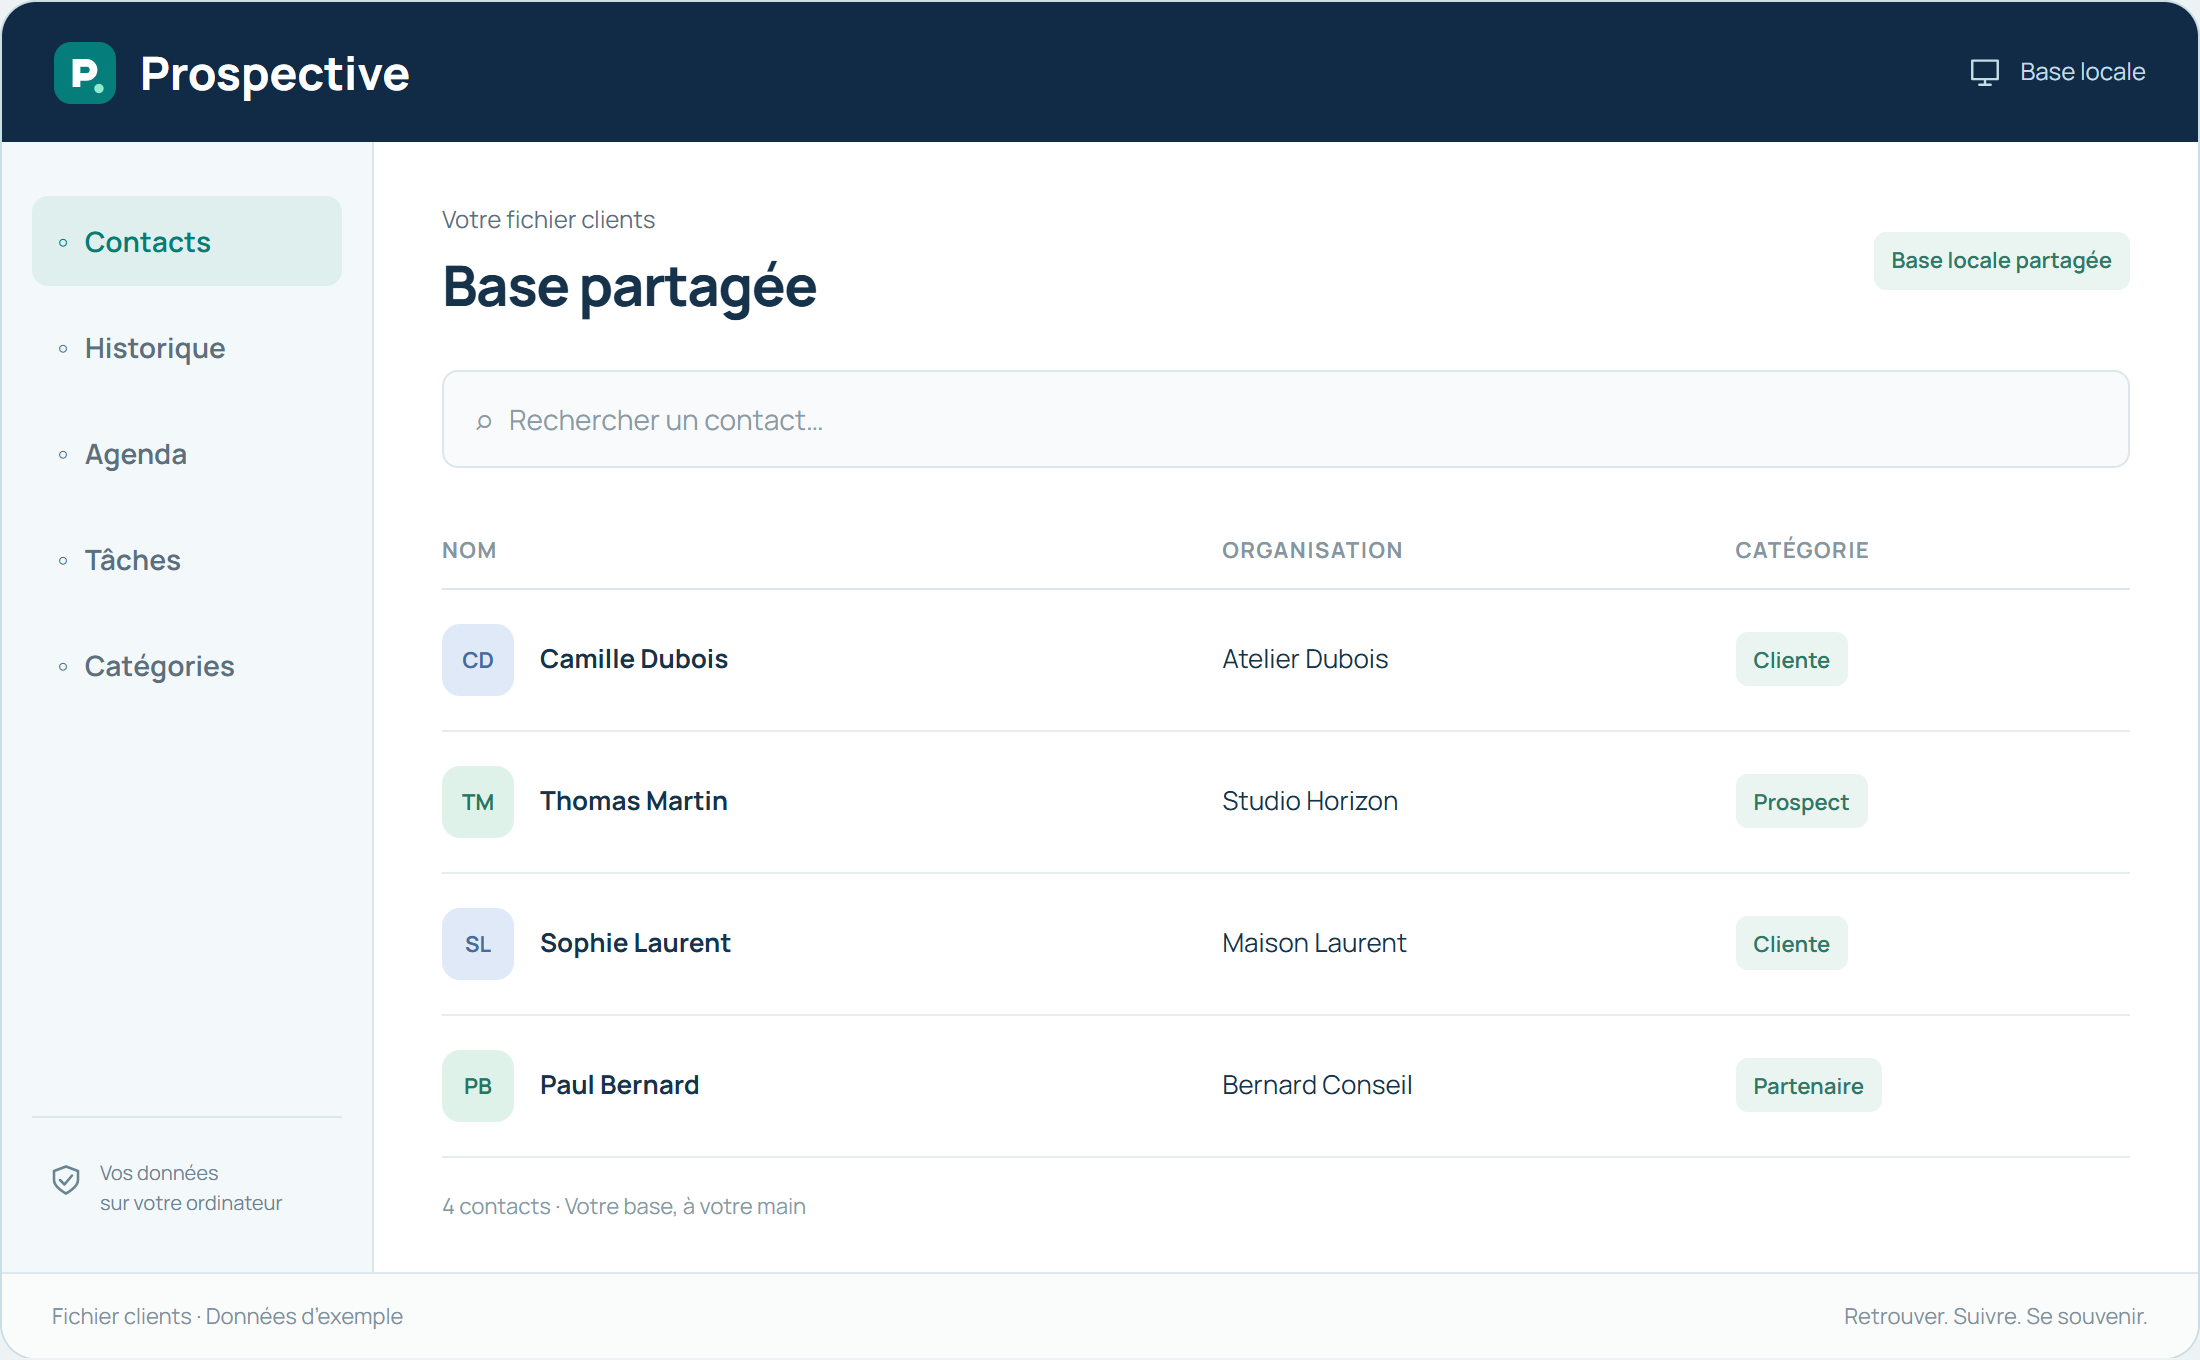The width and height of the screenshot is (2200, 1360).
Task: Open the Contacts section in sidebar
Action: click(187, 241)
